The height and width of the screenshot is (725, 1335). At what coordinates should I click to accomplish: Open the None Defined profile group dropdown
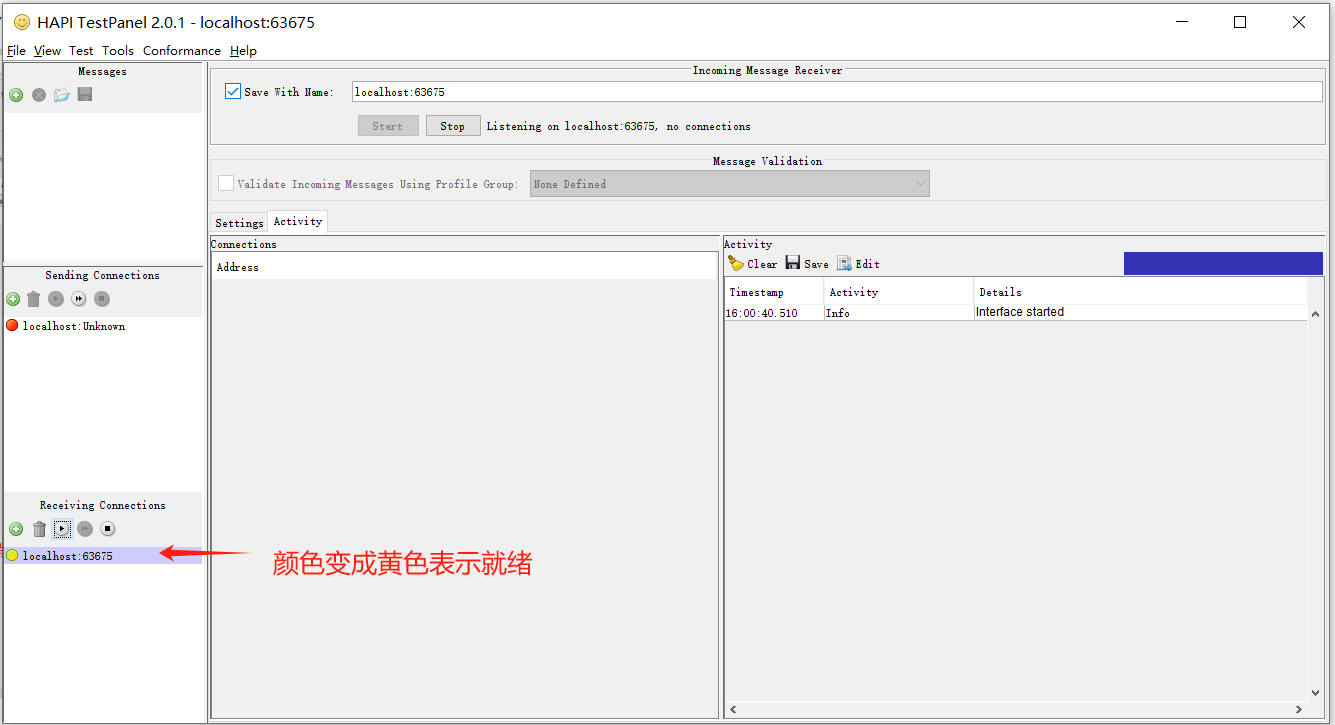[x=729, y=184]
